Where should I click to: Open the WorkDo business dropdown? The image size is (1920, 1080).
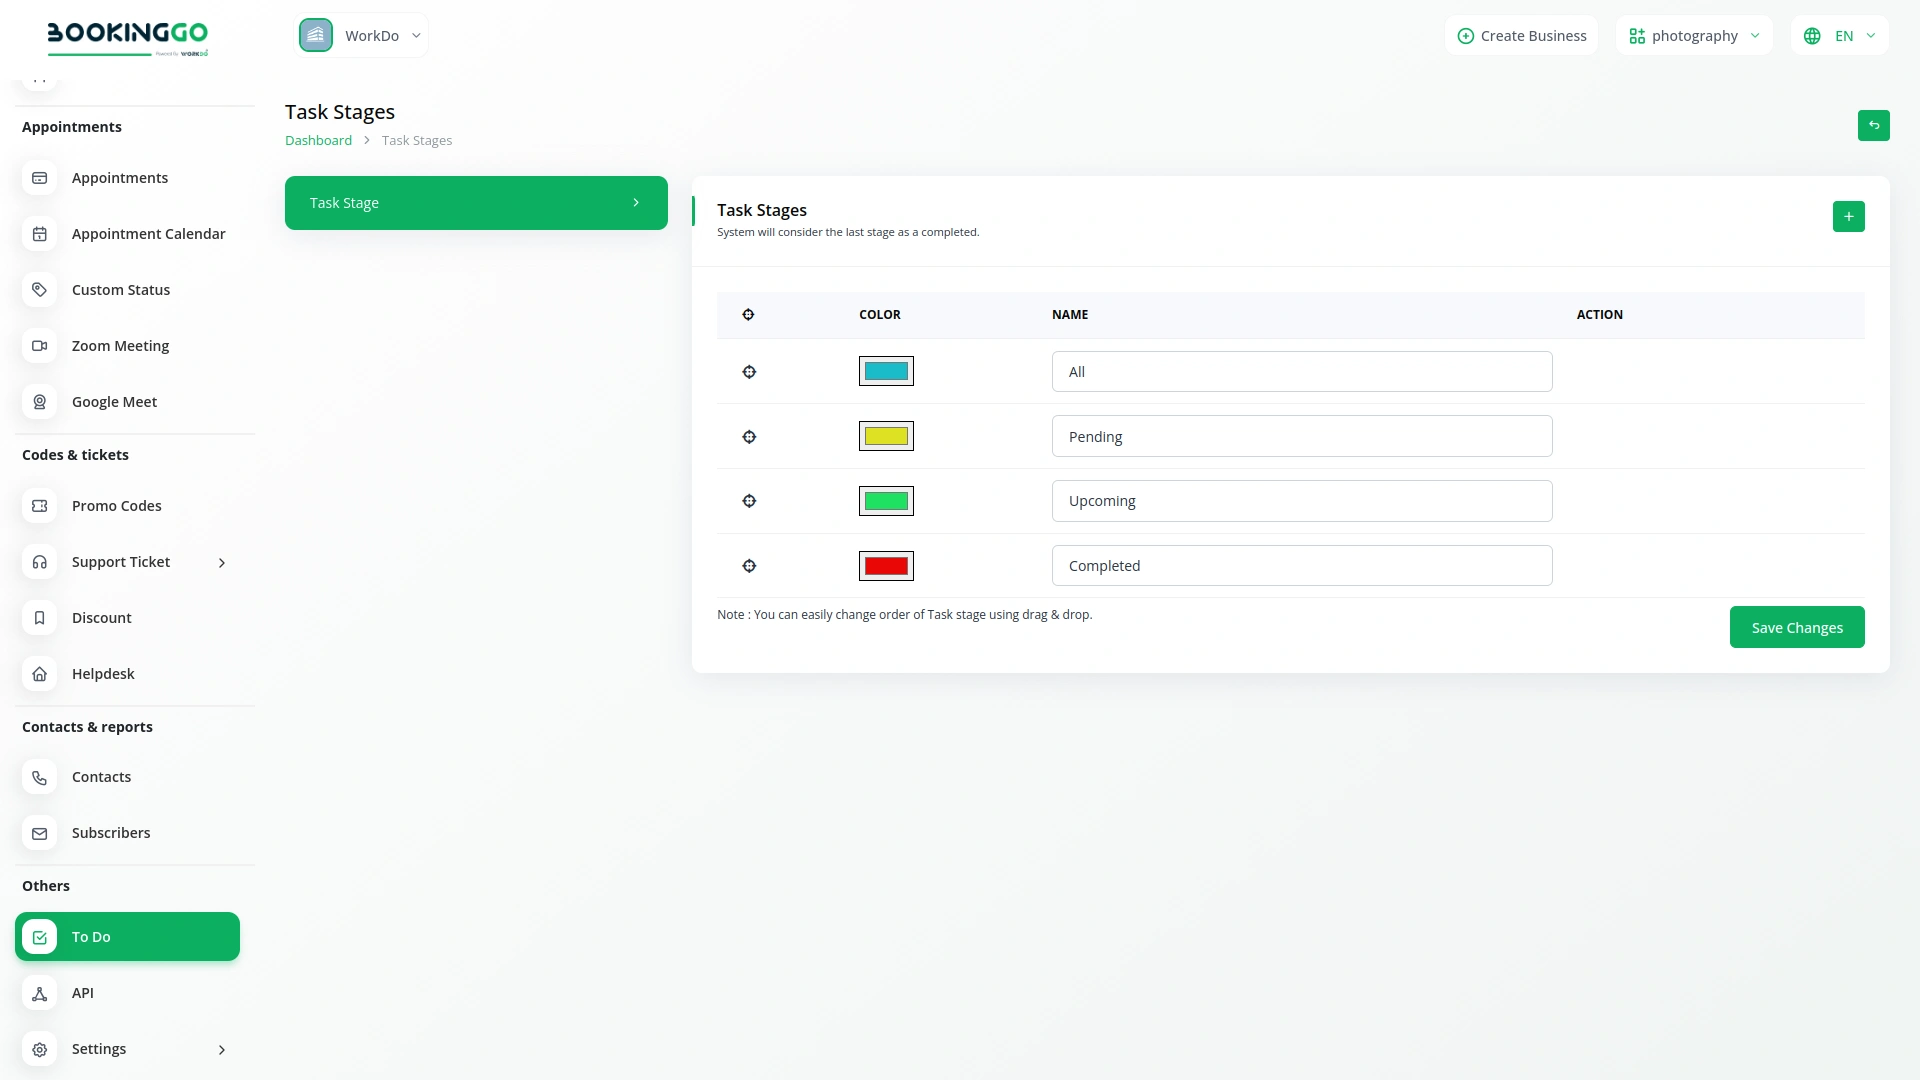tap(361, 35)
